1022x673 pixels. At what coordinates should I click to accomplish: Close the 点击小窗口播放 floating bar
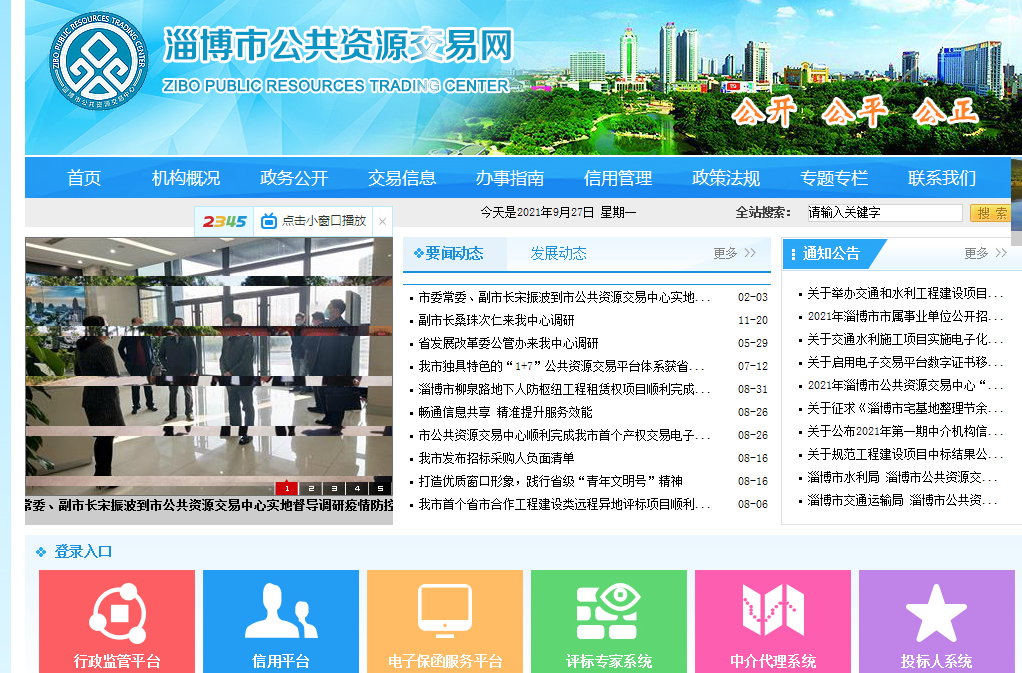[382, 221]
